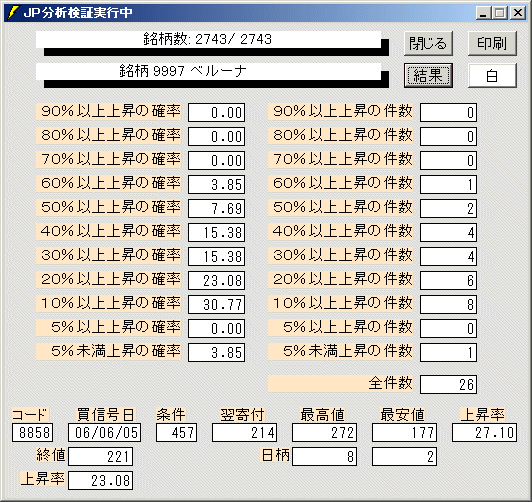Image resolution: width=532 pixels, height=502 pixels.
Task: Click the 30%以上上昇の確率 field showing 15.38
Action: pos(216,256)
